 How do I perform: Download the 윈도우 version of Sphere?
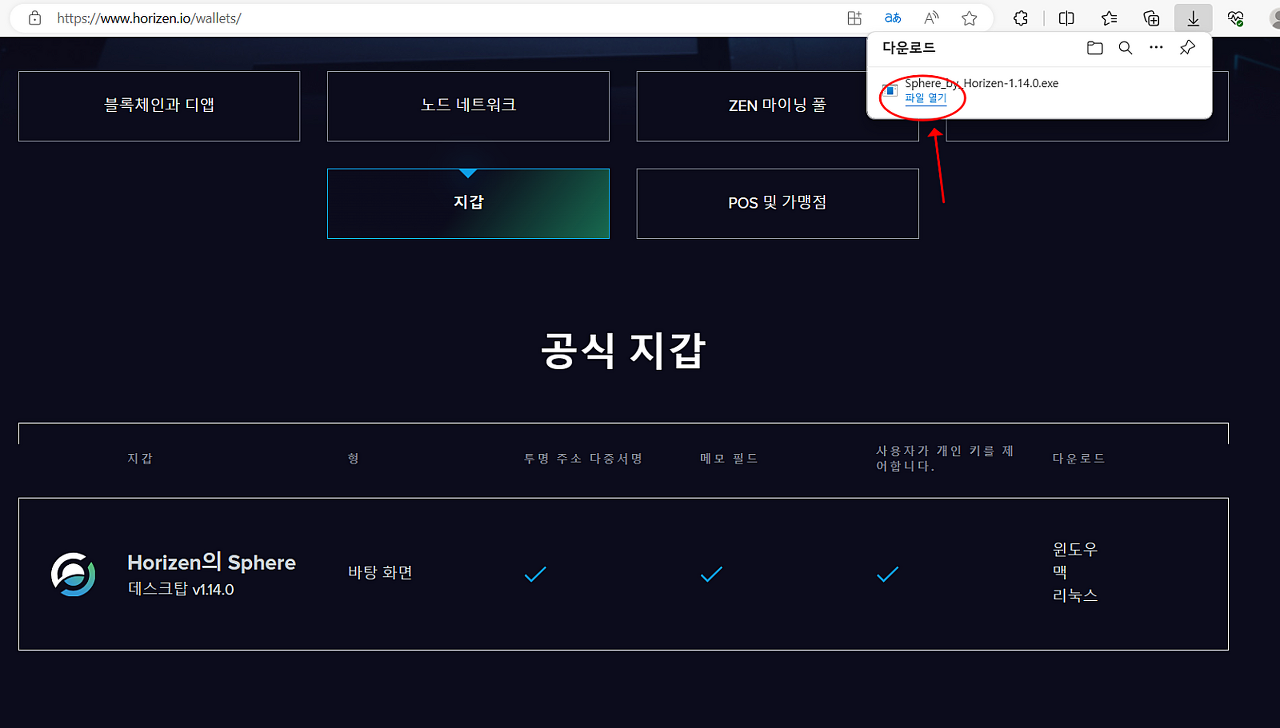(x=1074, y=548)
